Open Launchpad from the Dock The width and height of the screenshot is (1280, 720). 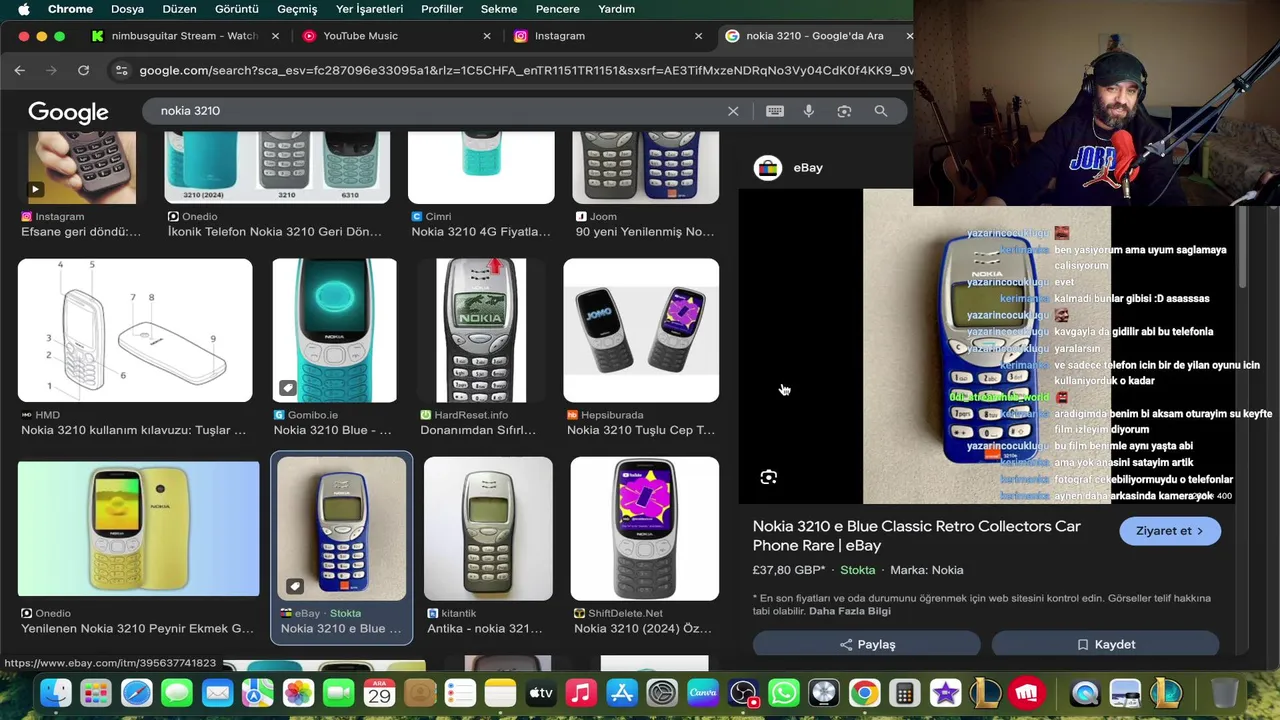(x=96, y=692)
